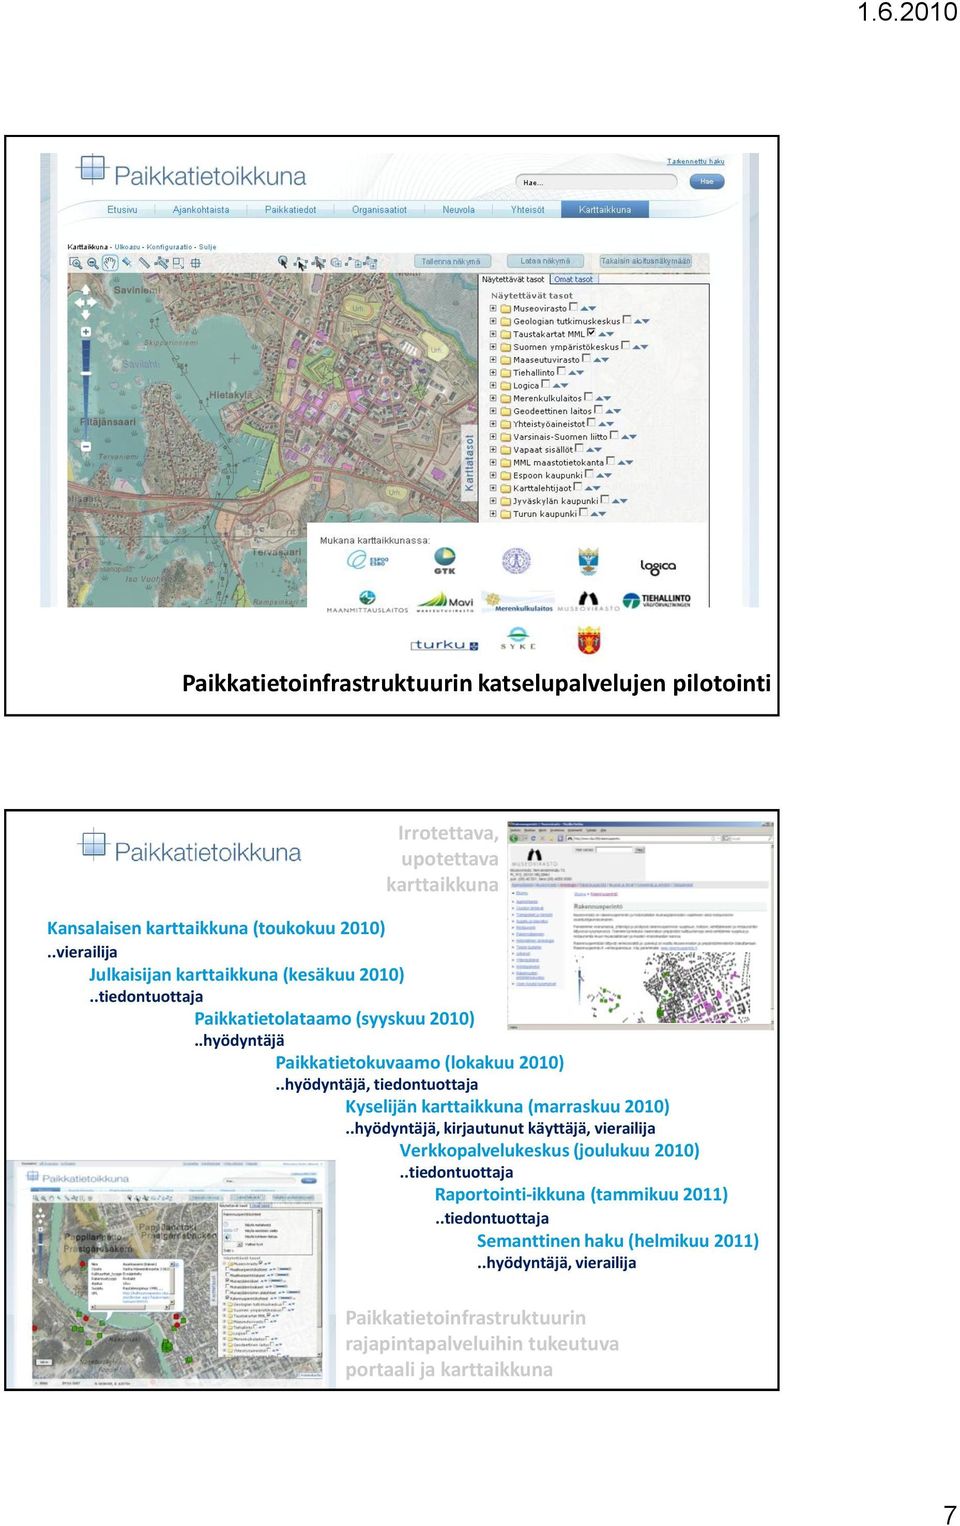Click the vertical Karttatasot panel handle
The image size is (960, 1526).
[x=470, y=463]
